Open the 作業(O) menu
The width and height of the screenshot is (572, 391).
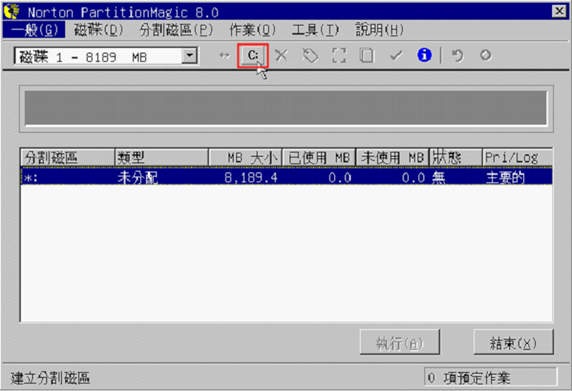click(x=252, y=30)
